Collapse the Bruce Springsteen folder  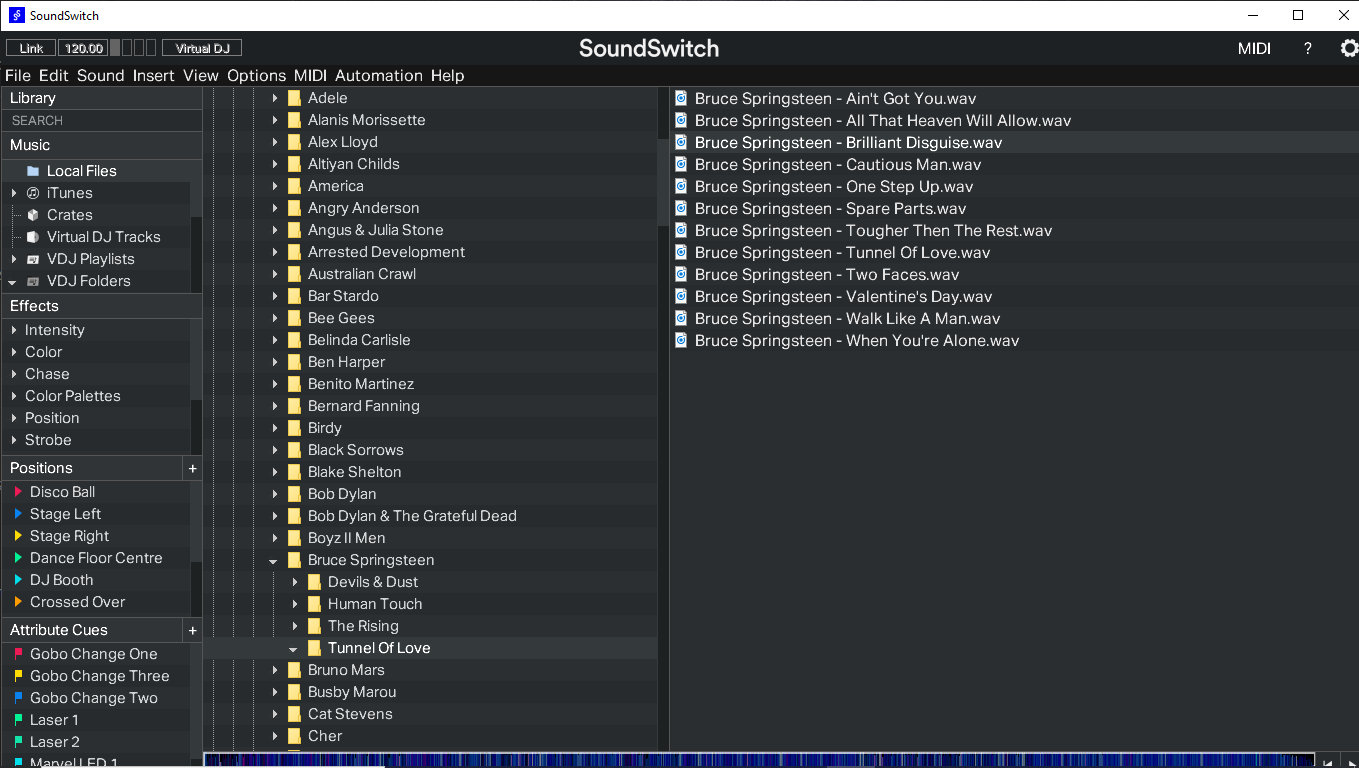(x=274, y=561)
